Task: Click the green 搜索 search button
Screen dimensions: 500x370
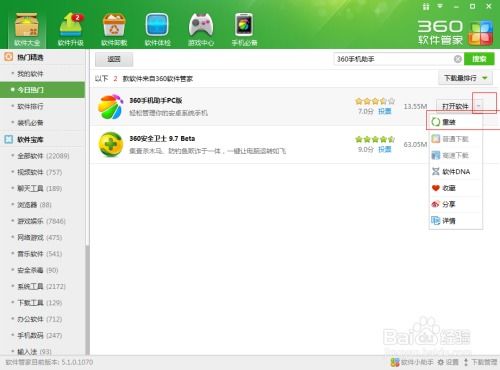Action: click(x=479, y=59)
